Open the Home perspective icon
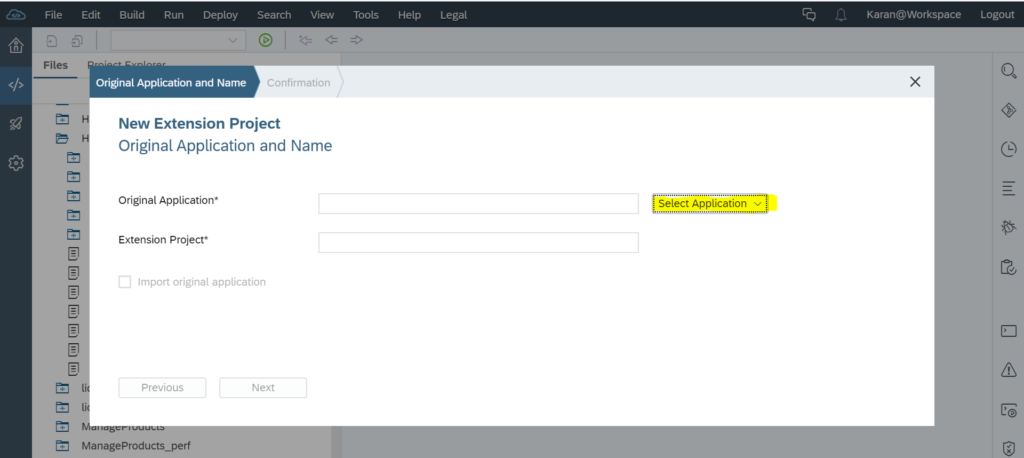 pos(16,46)
